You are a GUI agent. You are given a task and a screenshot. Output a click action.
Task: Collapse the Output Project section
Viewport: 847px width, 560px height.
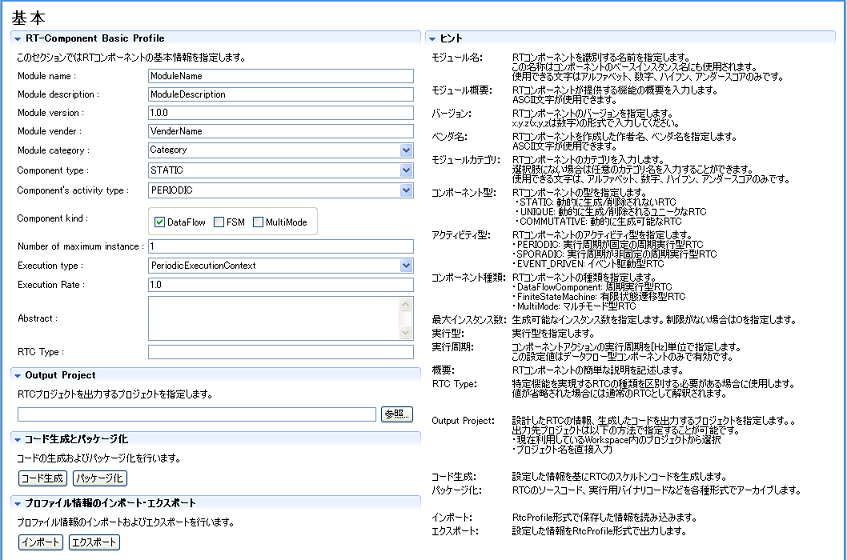(x=17, y=375)
